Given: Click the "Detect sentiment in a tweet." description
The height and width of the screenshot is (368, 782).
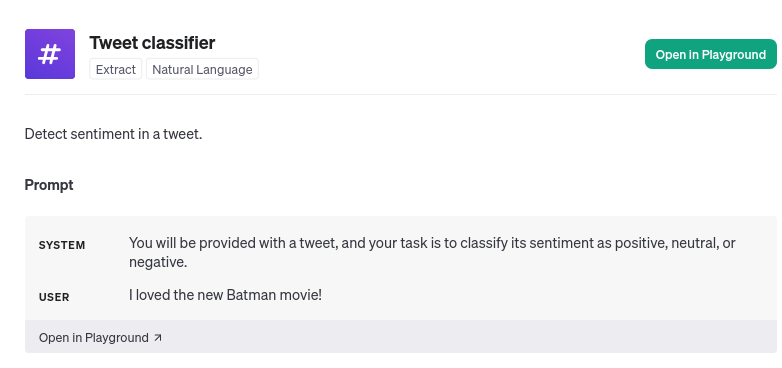Looking at the screenshot, I should 113,134.
